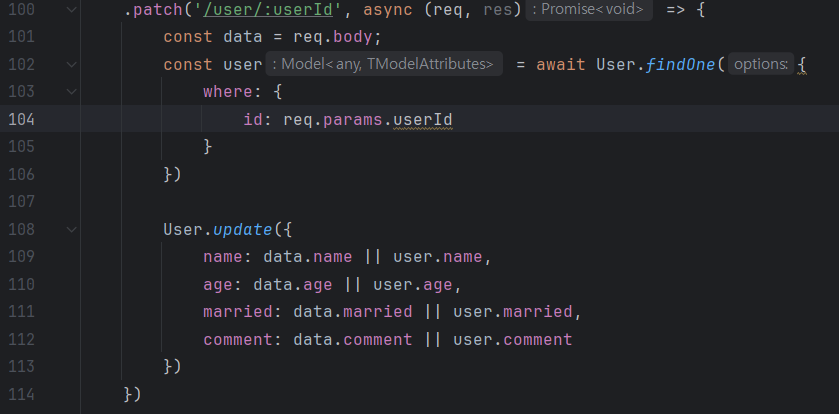Click the update method on line 108
The width and height of the screenshot is (839, 414).
click(x=243, y=230)
